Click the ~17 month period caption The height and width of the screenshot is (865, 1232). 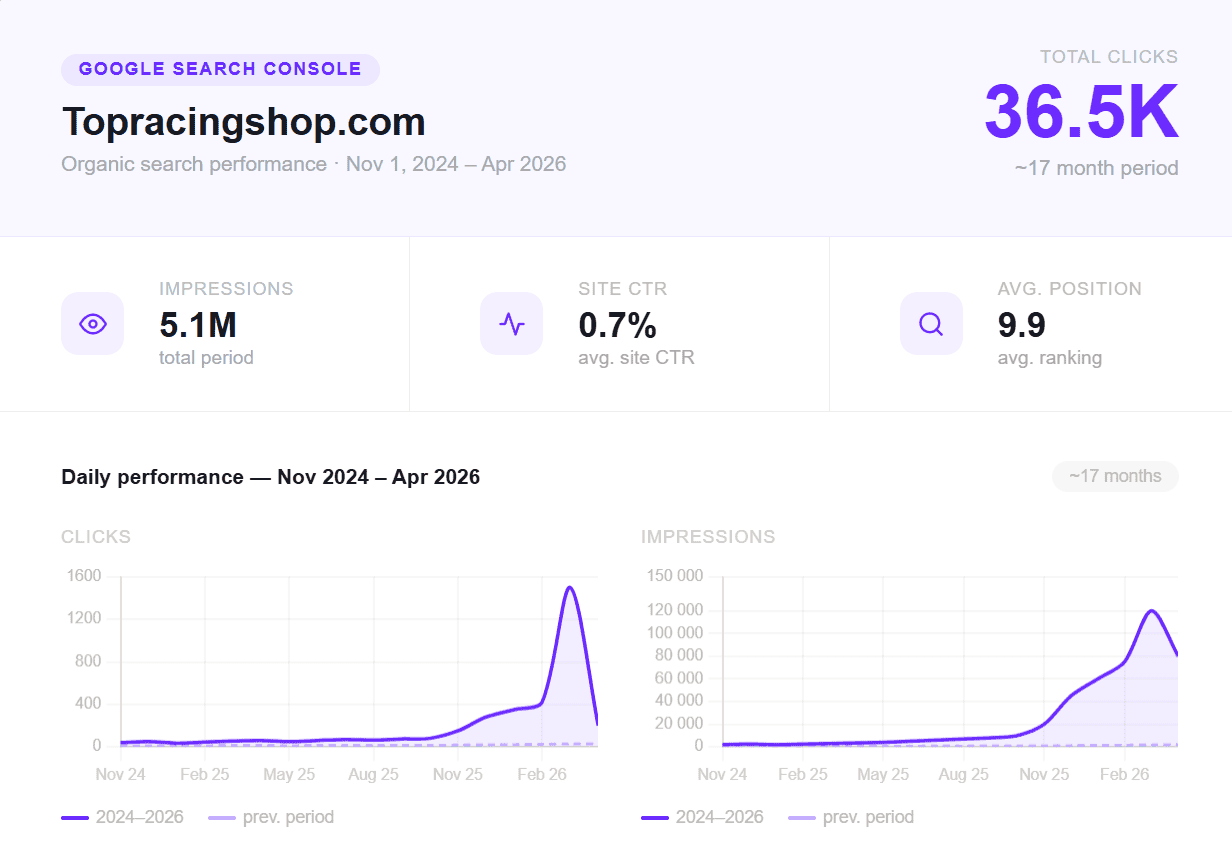coord(1096,168)
